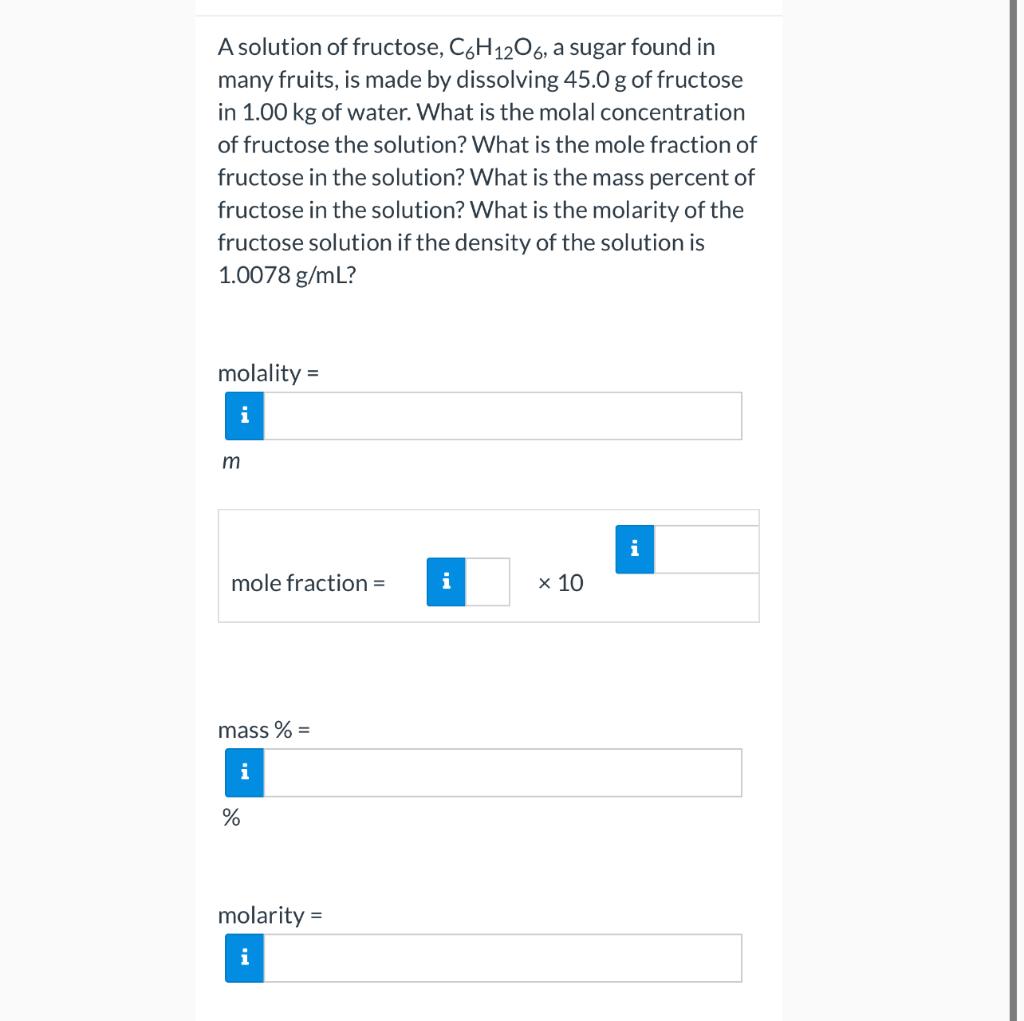
Task: Click the info icon beside the molarity field
Action: pyautogui.click(x=243, y=957)
